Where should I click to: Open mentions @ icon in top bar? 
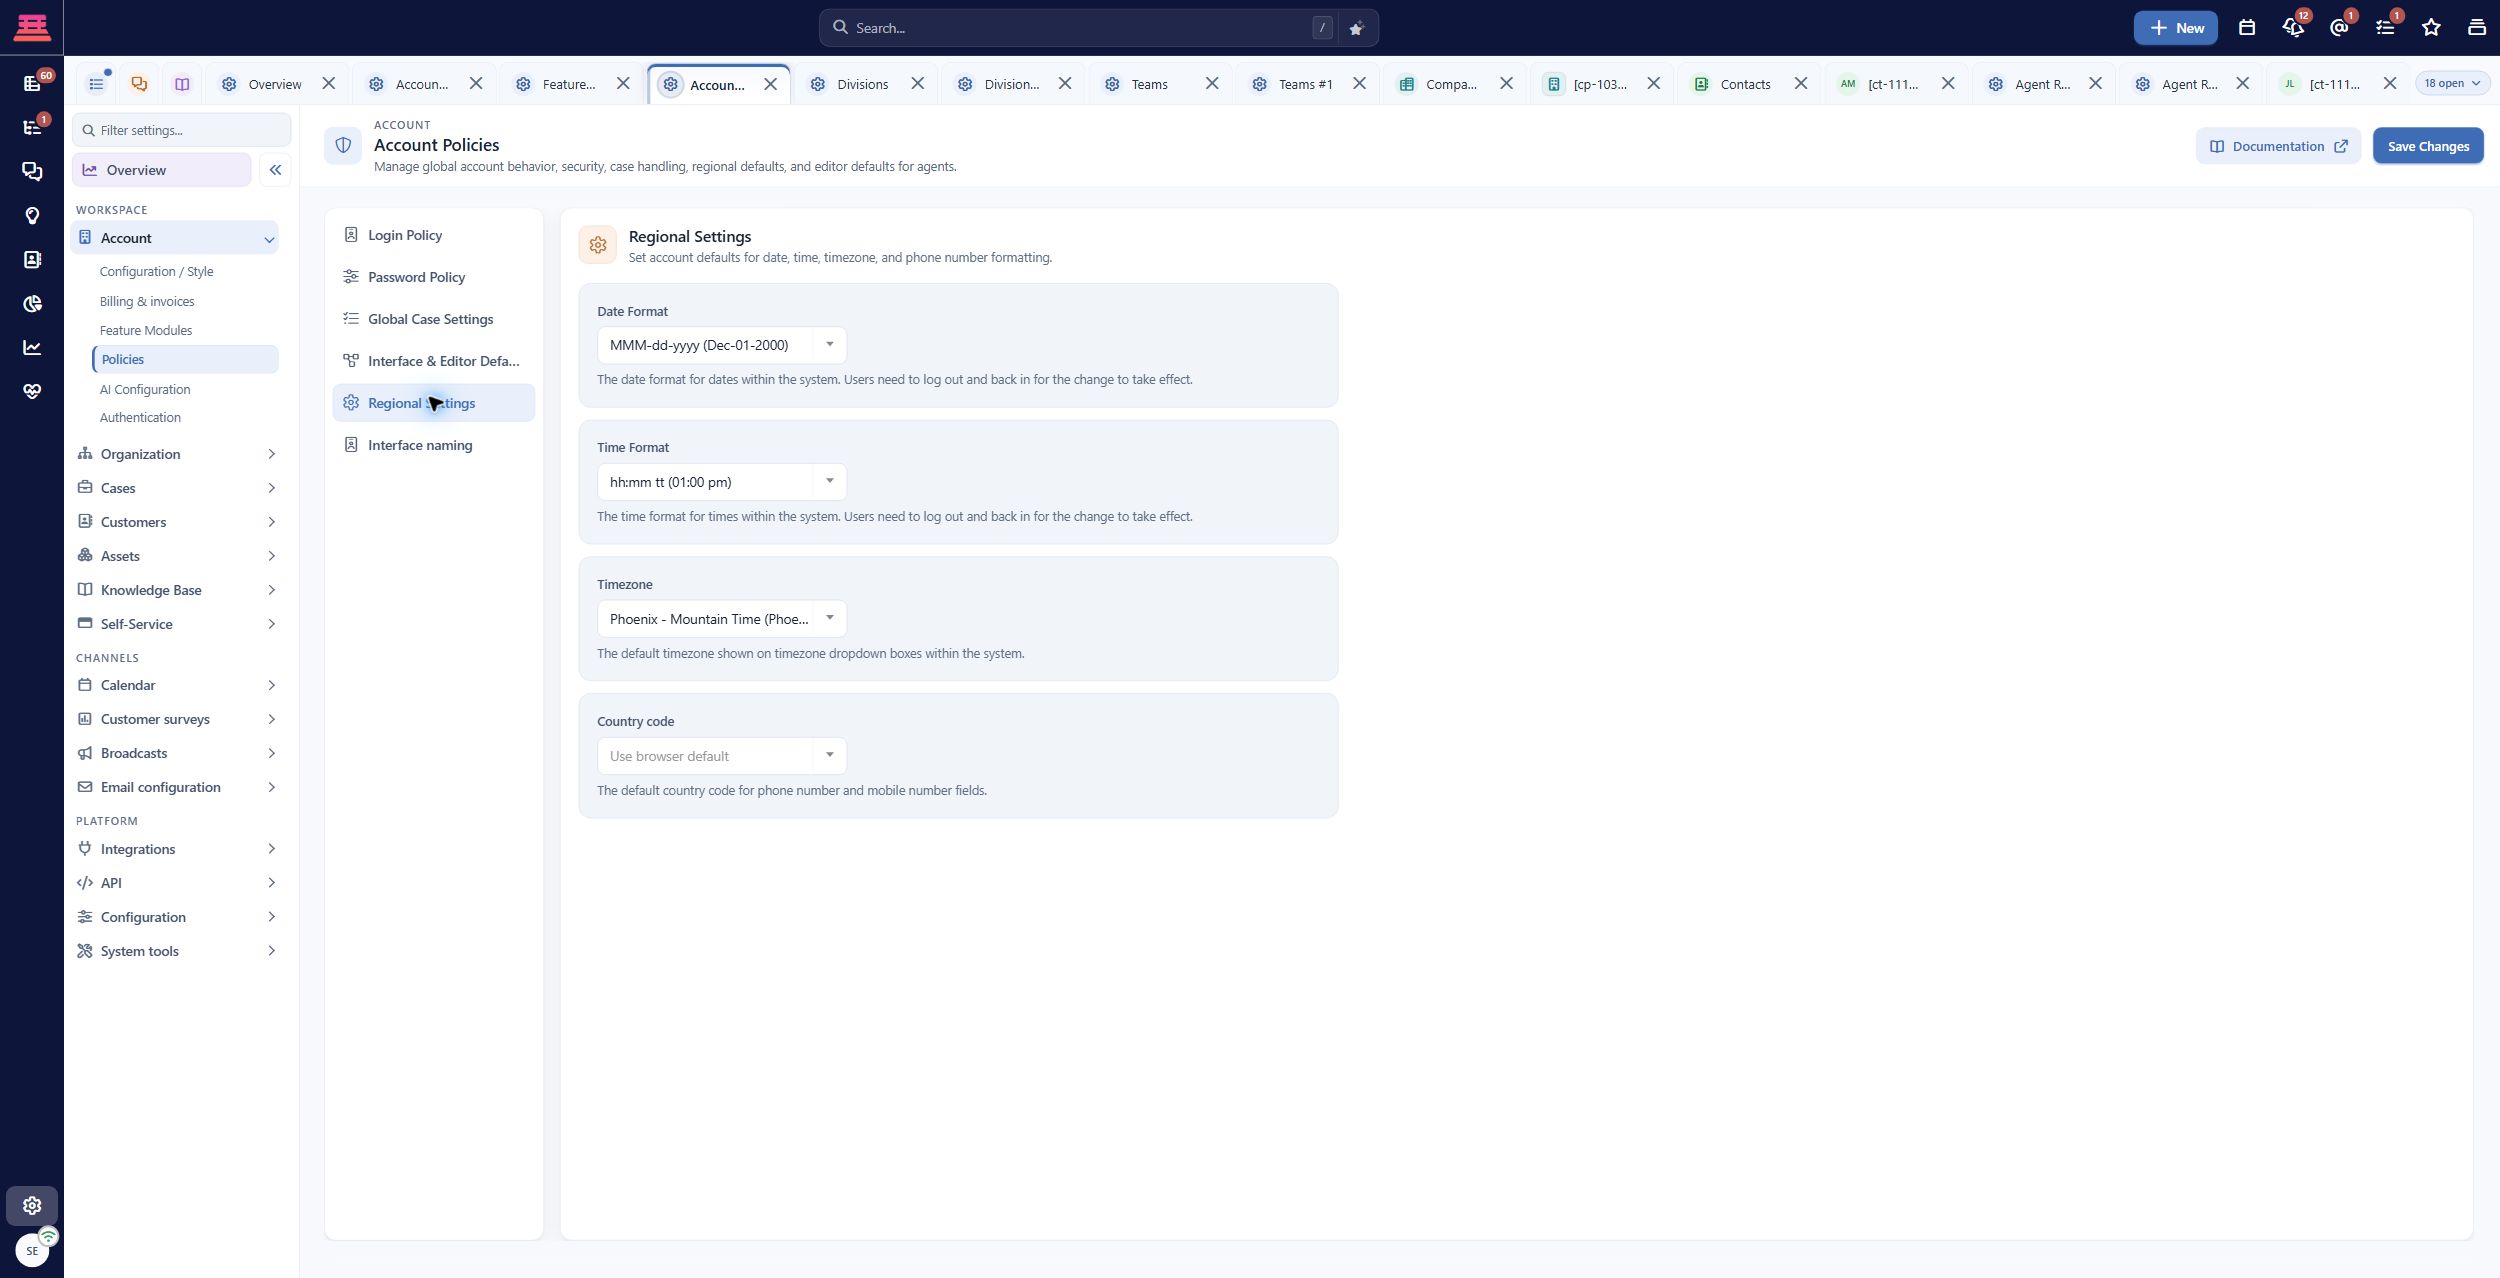[2339, 28]
